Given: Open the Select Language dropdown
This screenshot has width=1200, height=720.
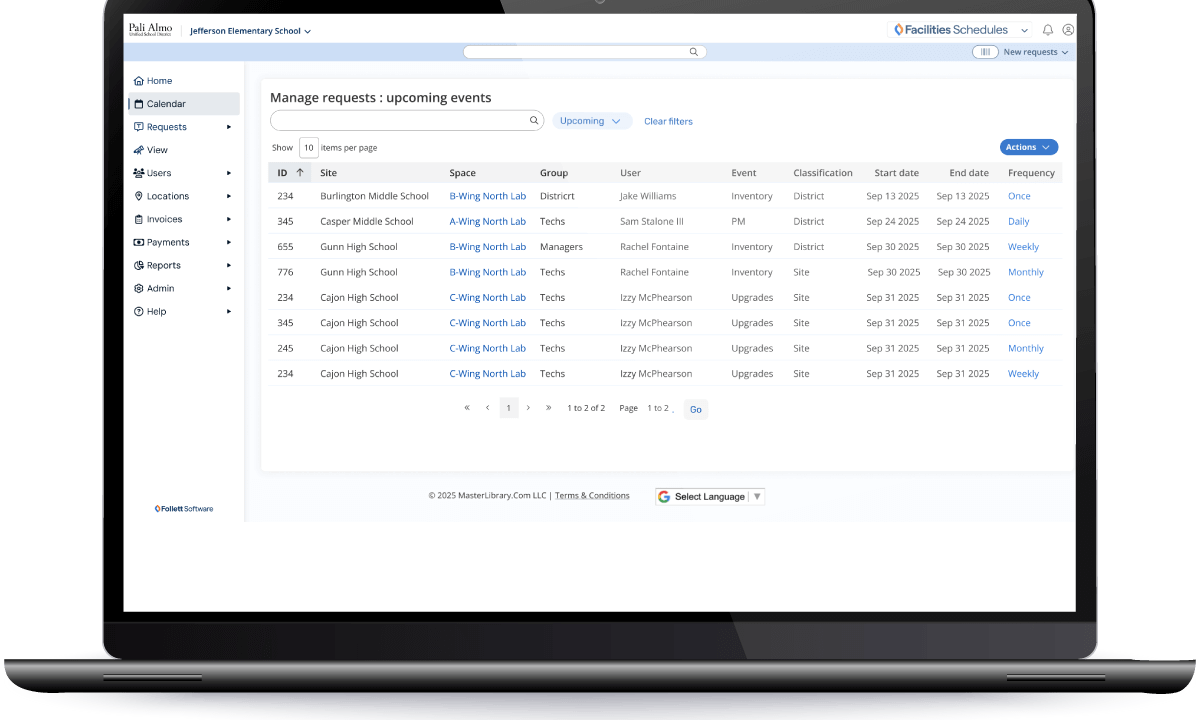Looking at the screenshot, I should 710,497.
